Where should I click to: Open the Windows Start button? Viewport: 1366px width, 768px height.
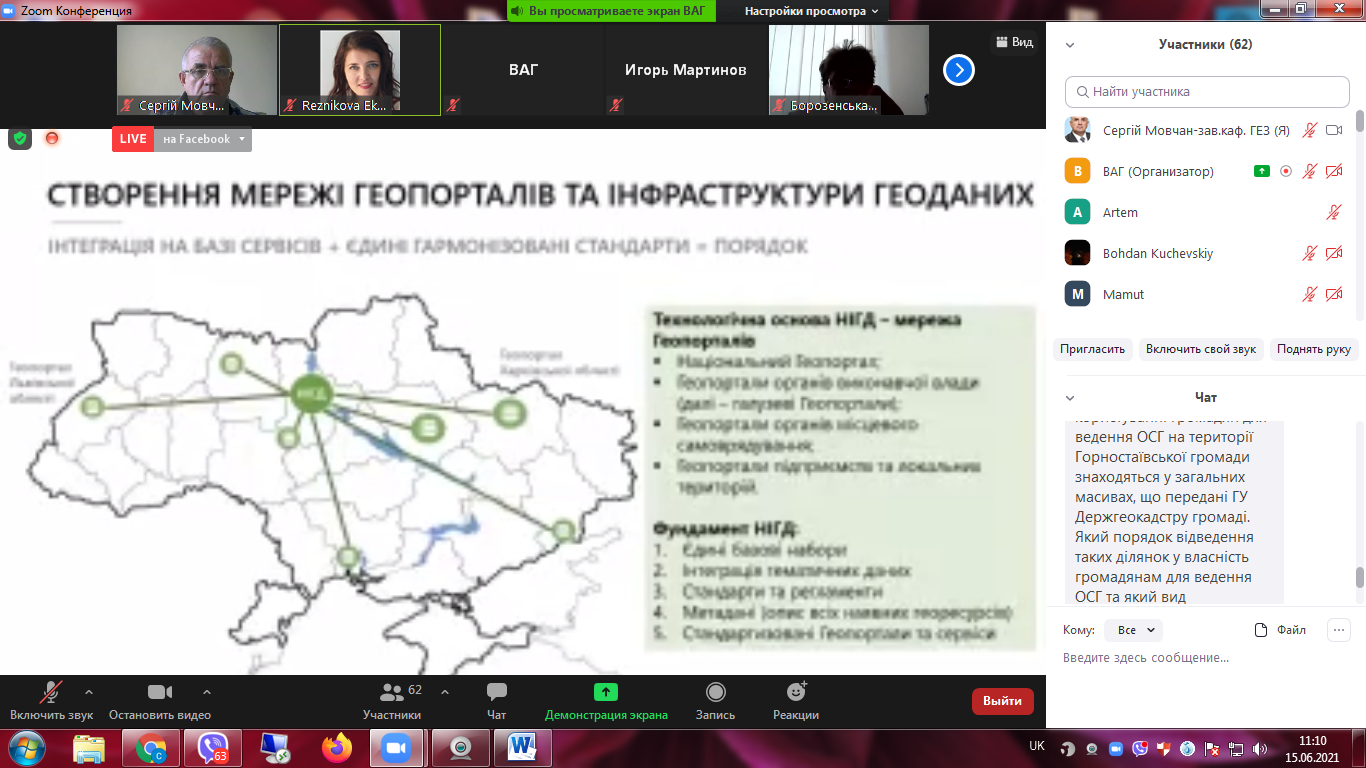coord(26,747)
